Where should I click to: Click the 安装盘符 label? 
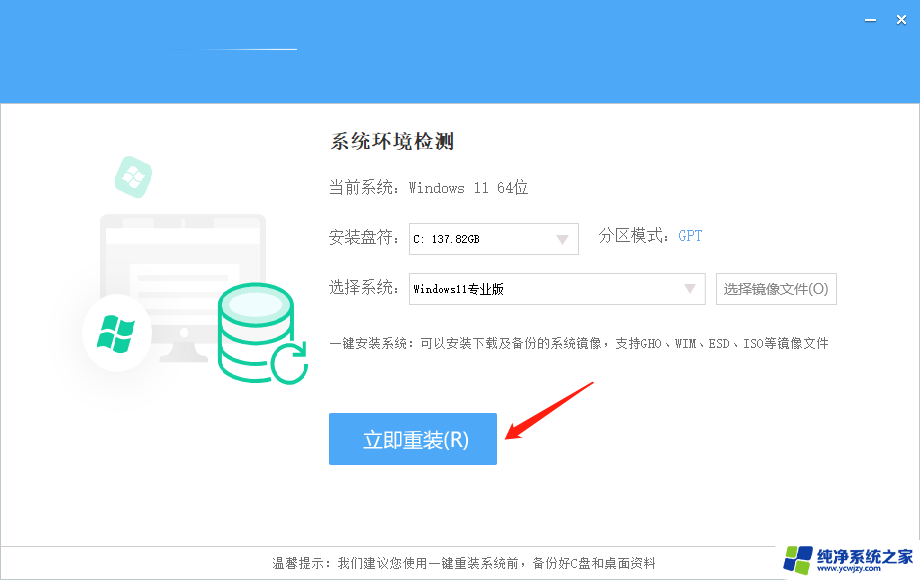click(x=363, y=238)
